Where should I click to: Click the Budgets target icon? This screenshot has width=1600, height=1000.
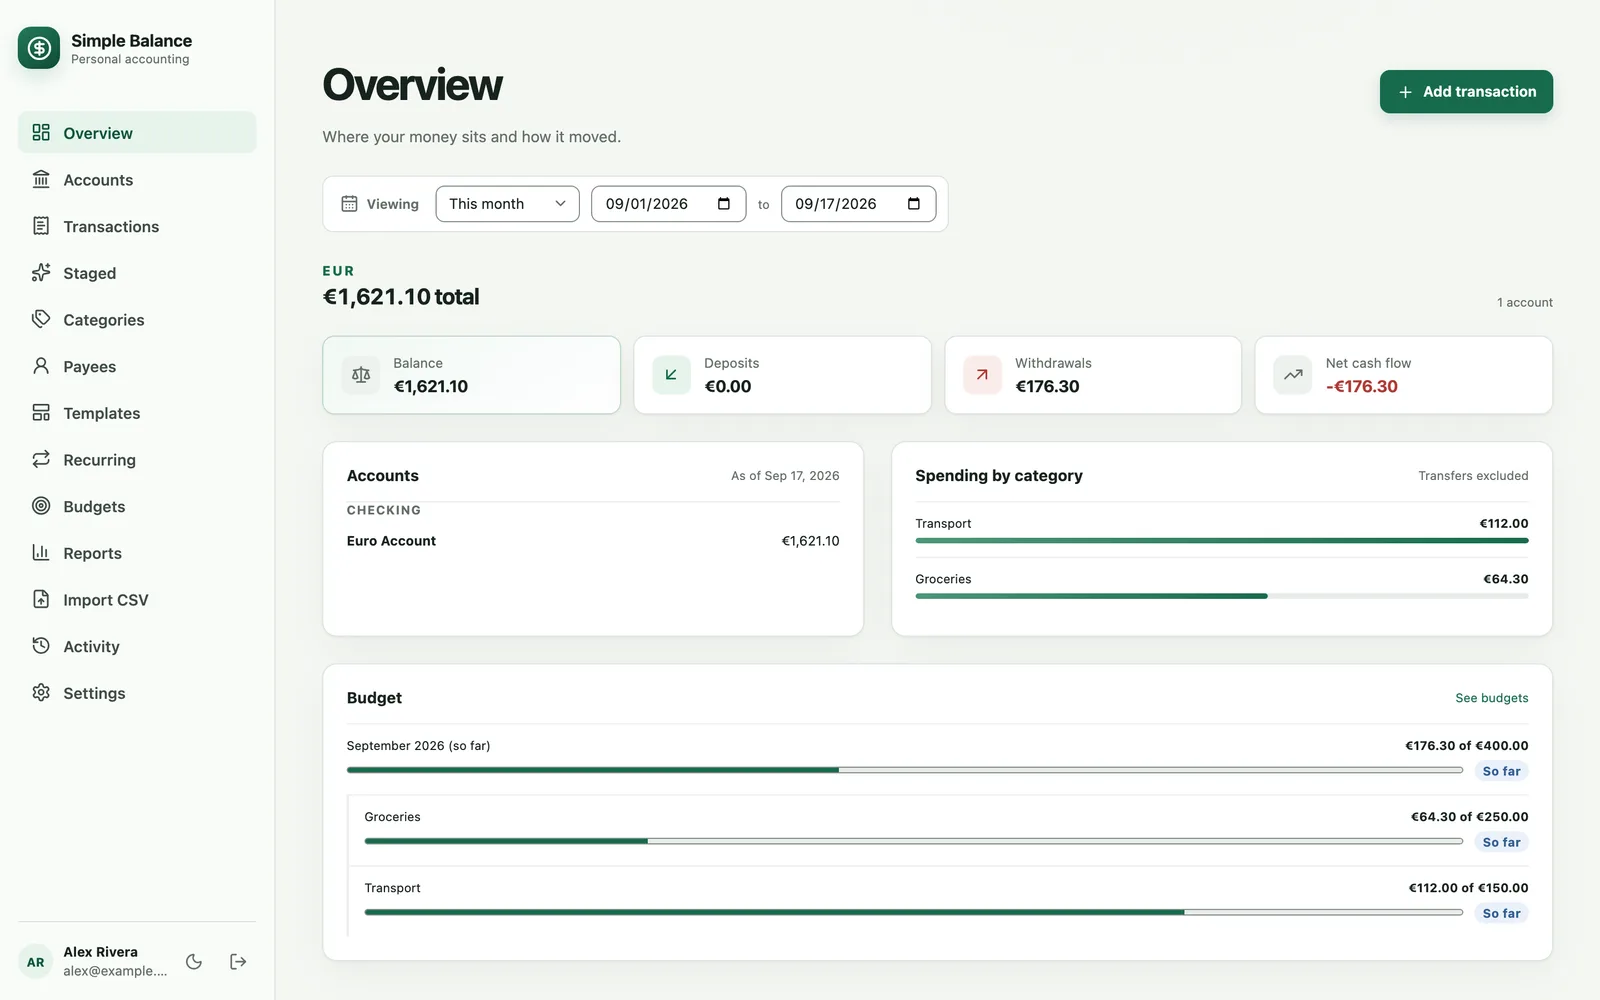(x=41, y=506)
